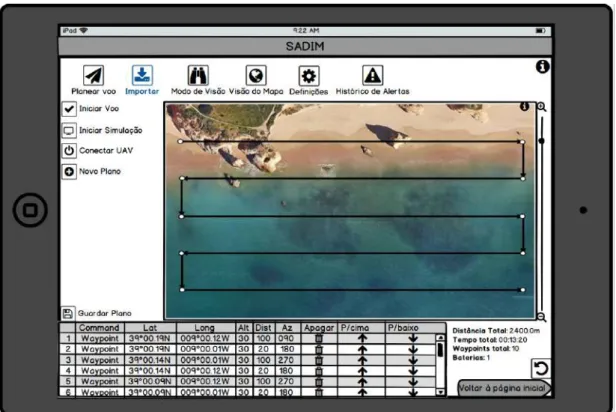616x412 pixels.
Task: Move waypoint 2 down with arrow
Action: click(413, 349)
